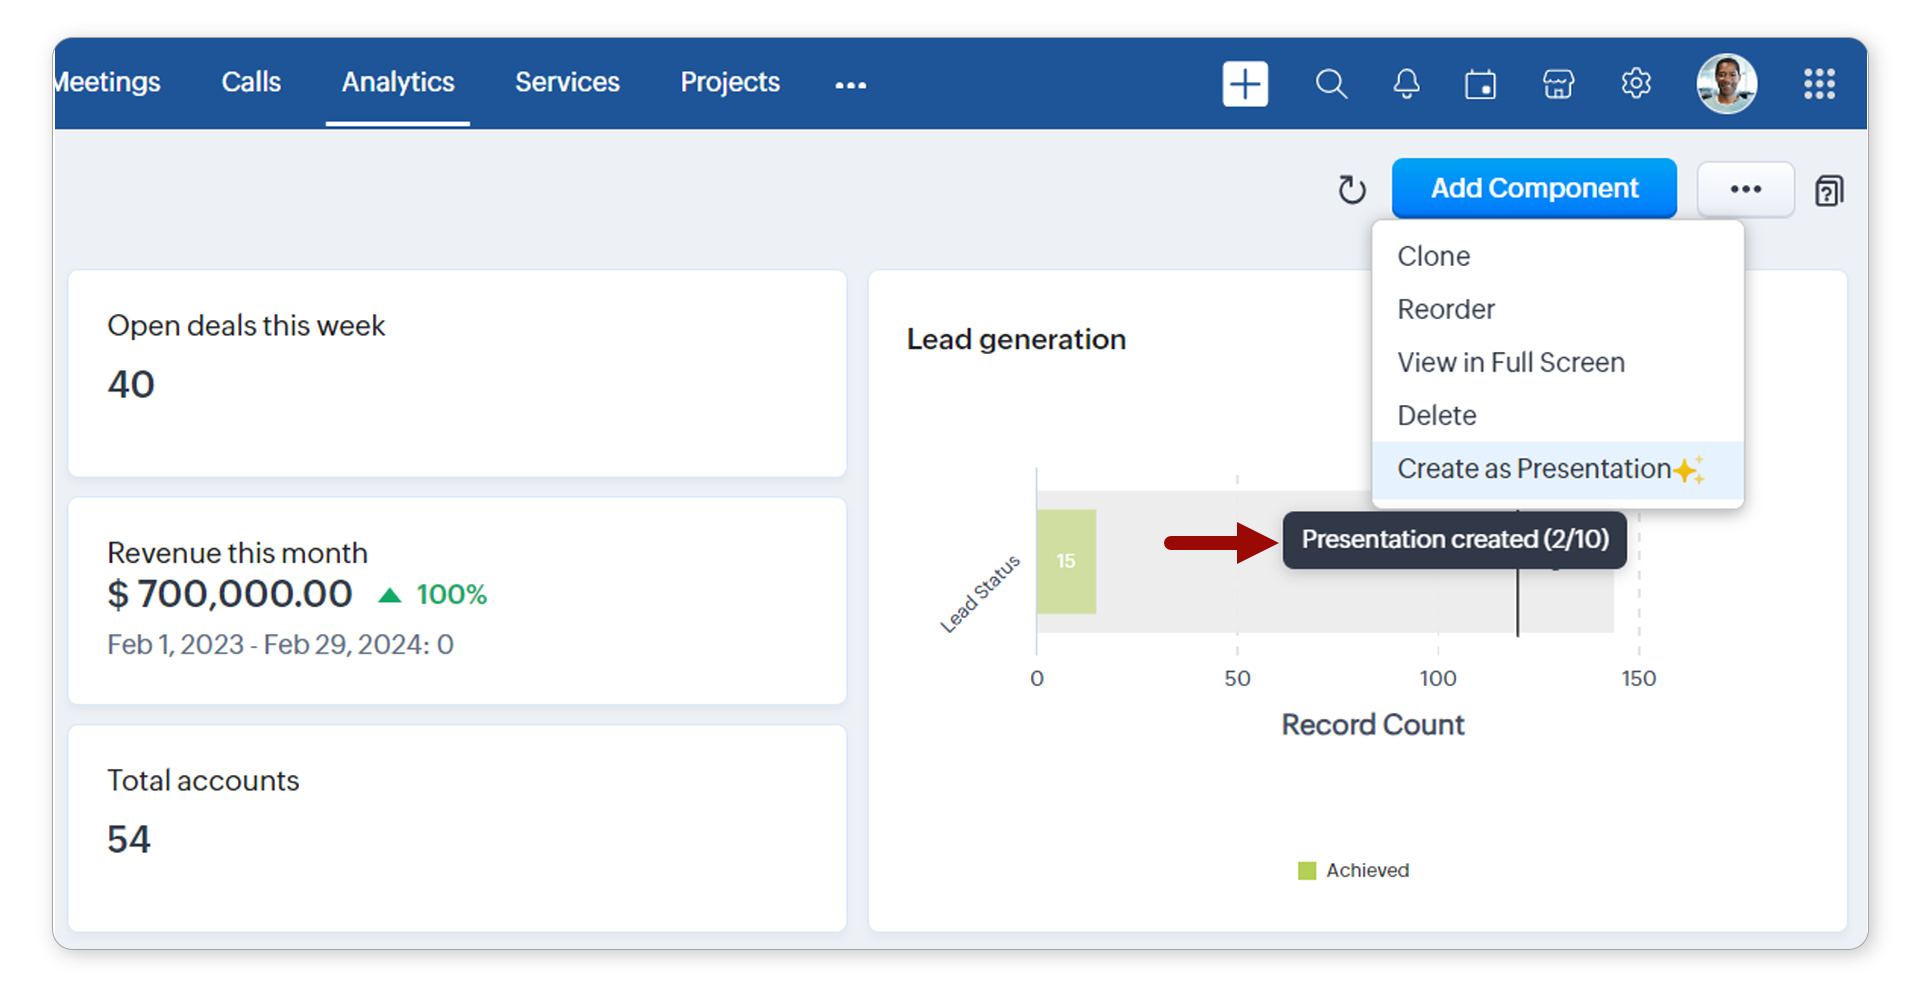Switch to the Analytics tab
The width and height of the screenshot is (1920, 987).
coord(398,82)
